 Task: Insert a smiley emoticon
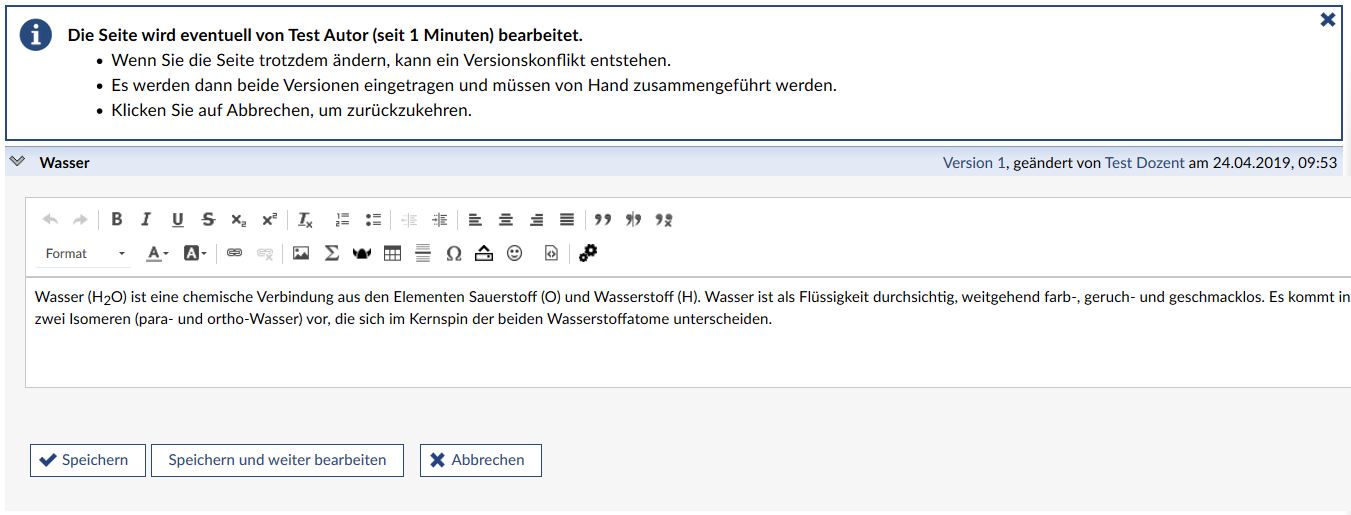tap(514, 254)
